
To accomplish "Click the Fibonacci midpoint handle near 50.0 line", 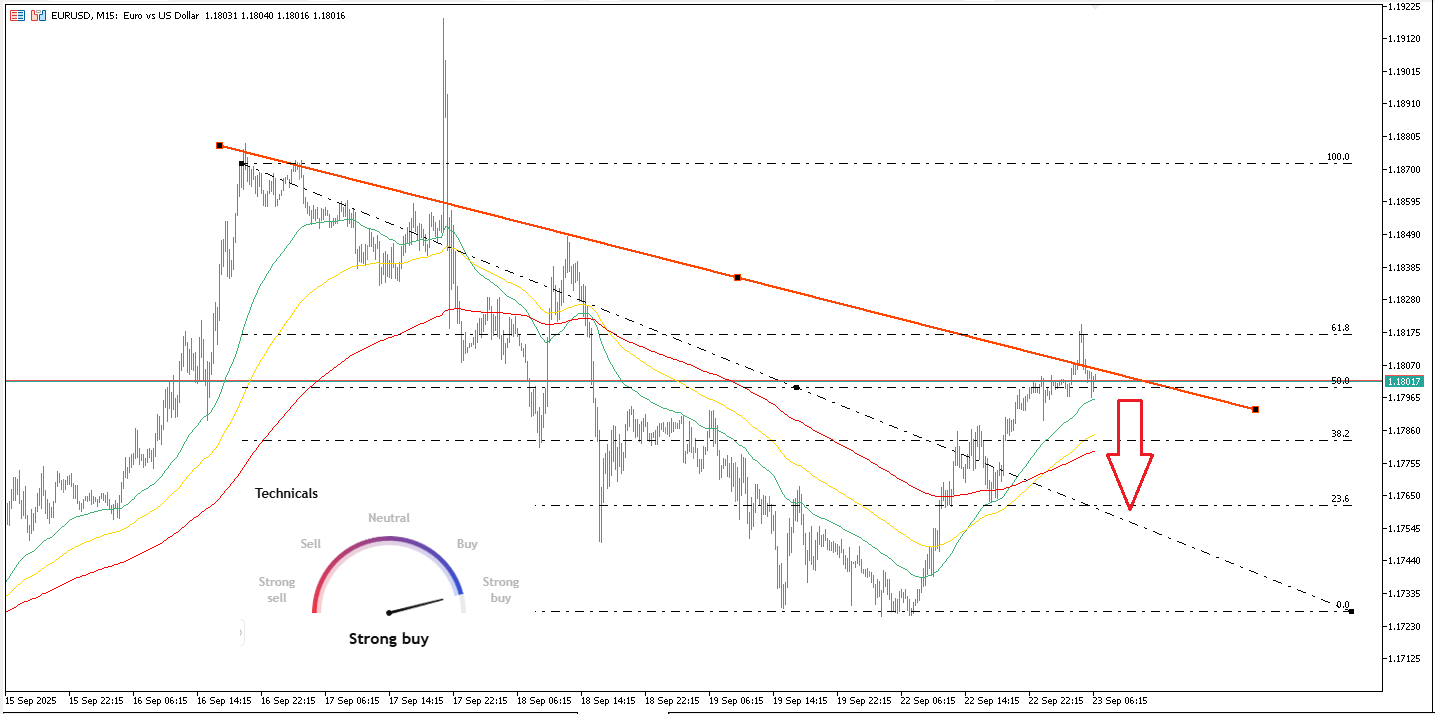I will 796,387.
